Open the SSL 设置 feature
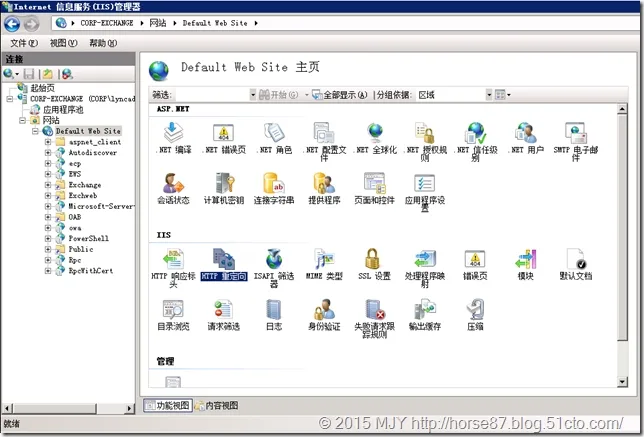The height and width of the screenshot is (437, 644). 375,264
